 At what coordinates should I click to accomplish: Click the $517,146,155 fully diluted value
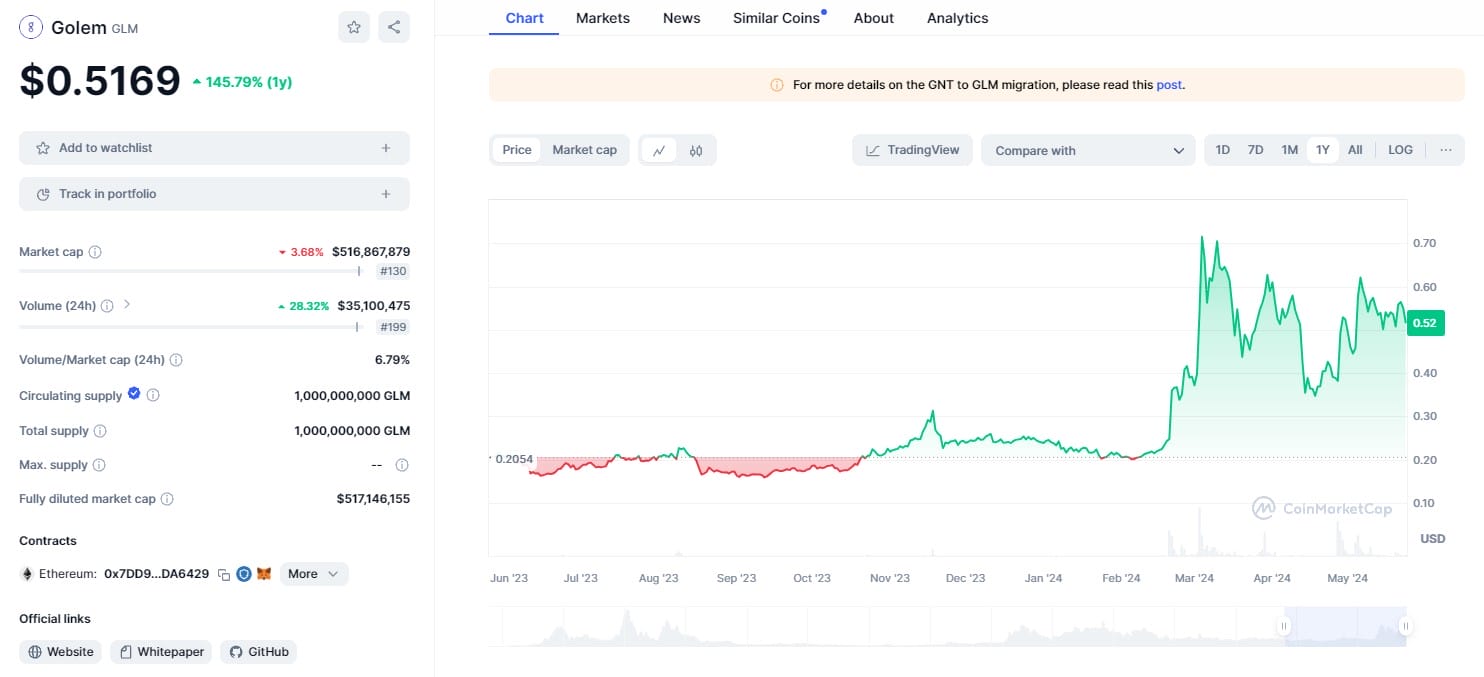pos(373,499)
